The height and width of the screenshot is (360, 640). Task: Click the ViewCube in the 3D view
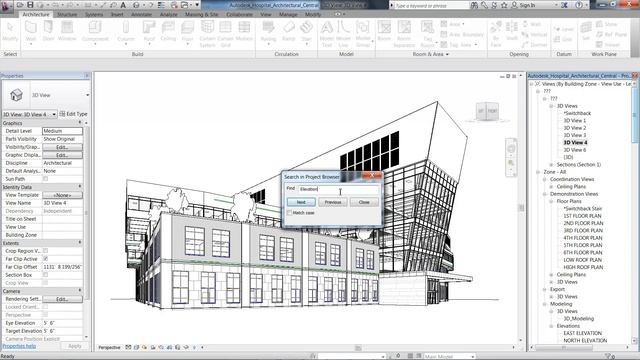coord(487,111)
